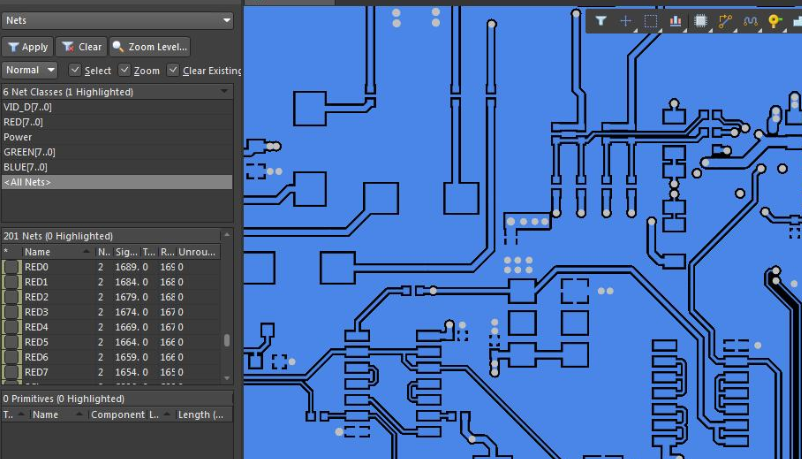Start interactive routing with route icon
Image resolution: width=802 pixels, height=459 pixels.
click(725, 20)
